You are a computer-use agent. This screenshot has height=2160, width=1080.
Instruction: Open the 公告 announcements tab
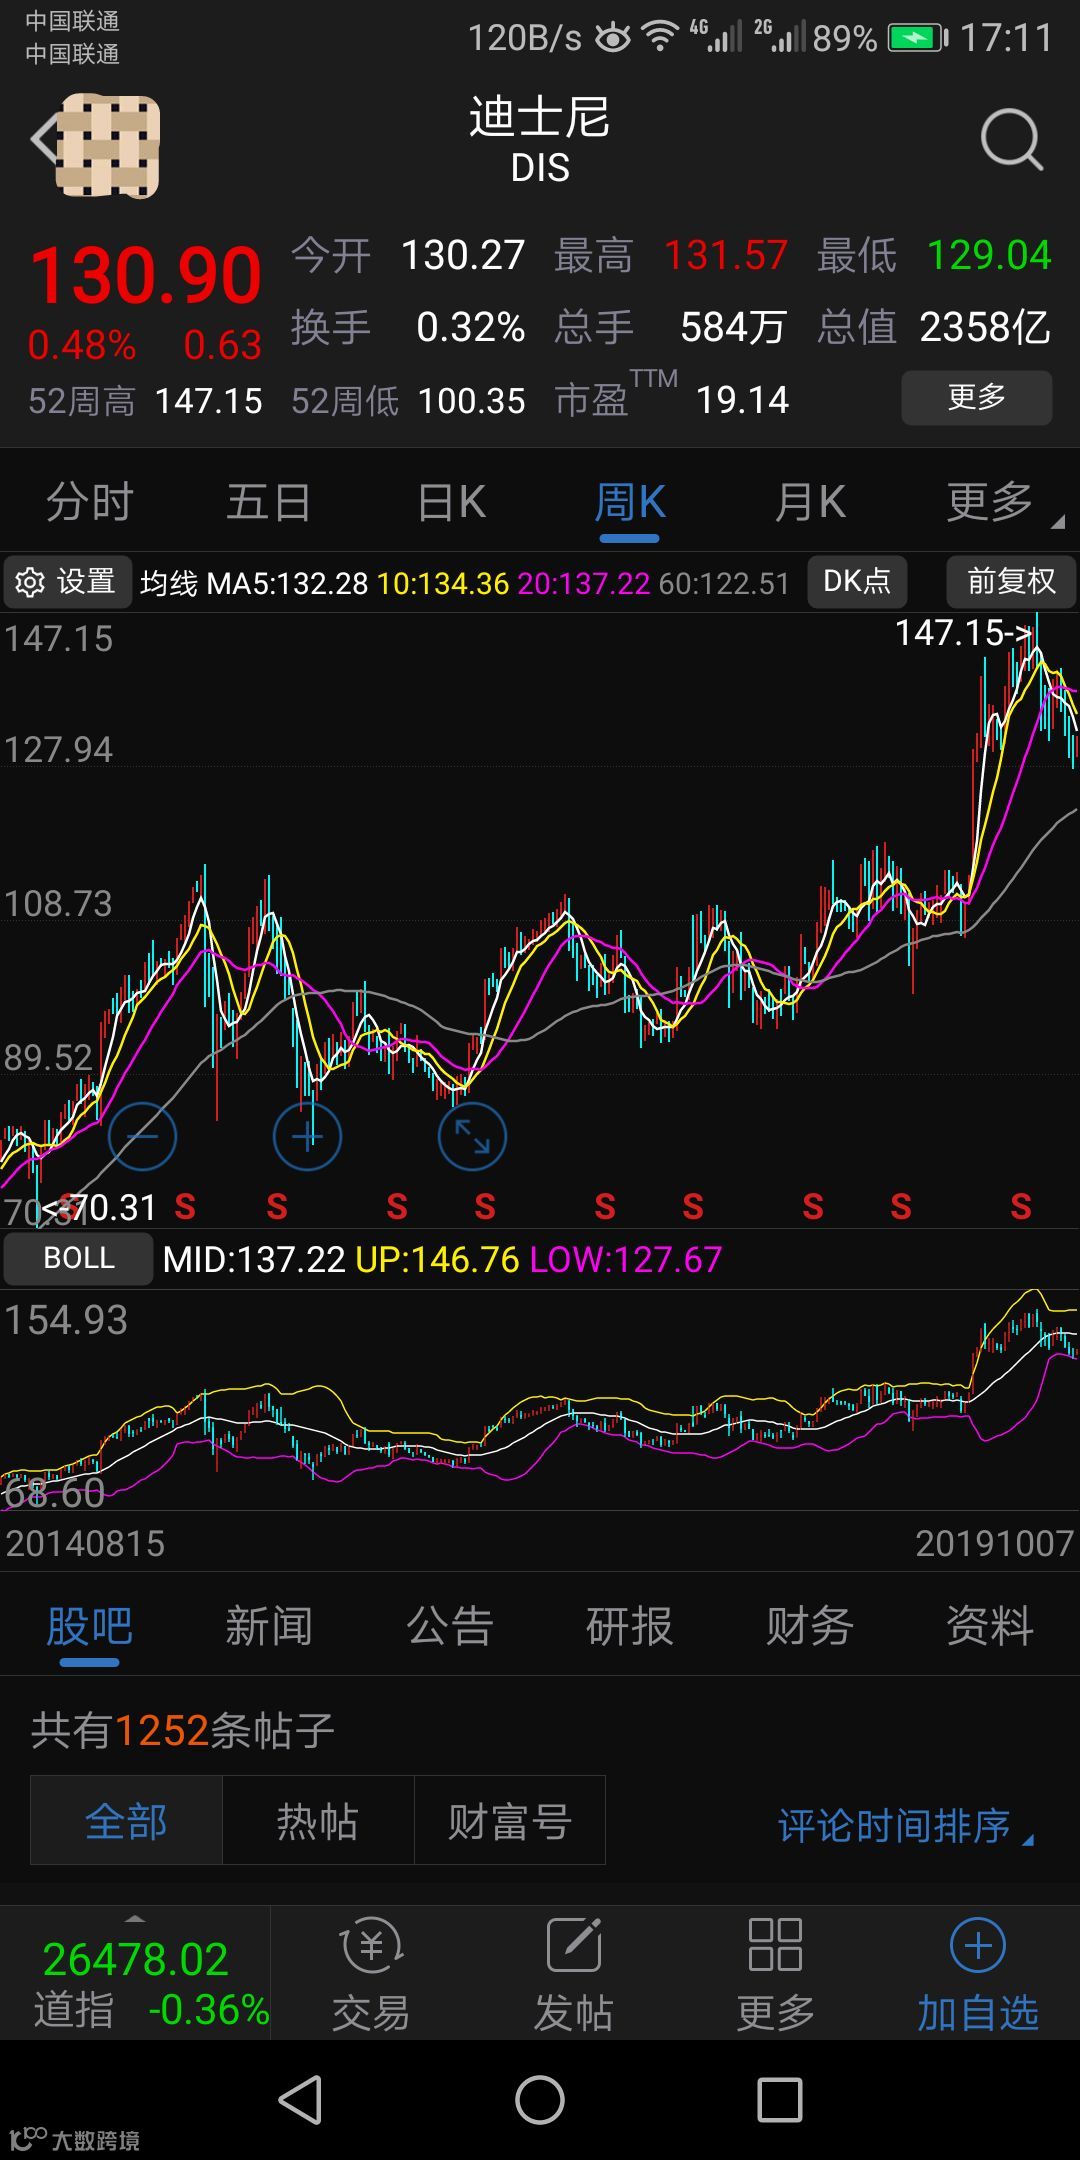tap(450, 1626)
